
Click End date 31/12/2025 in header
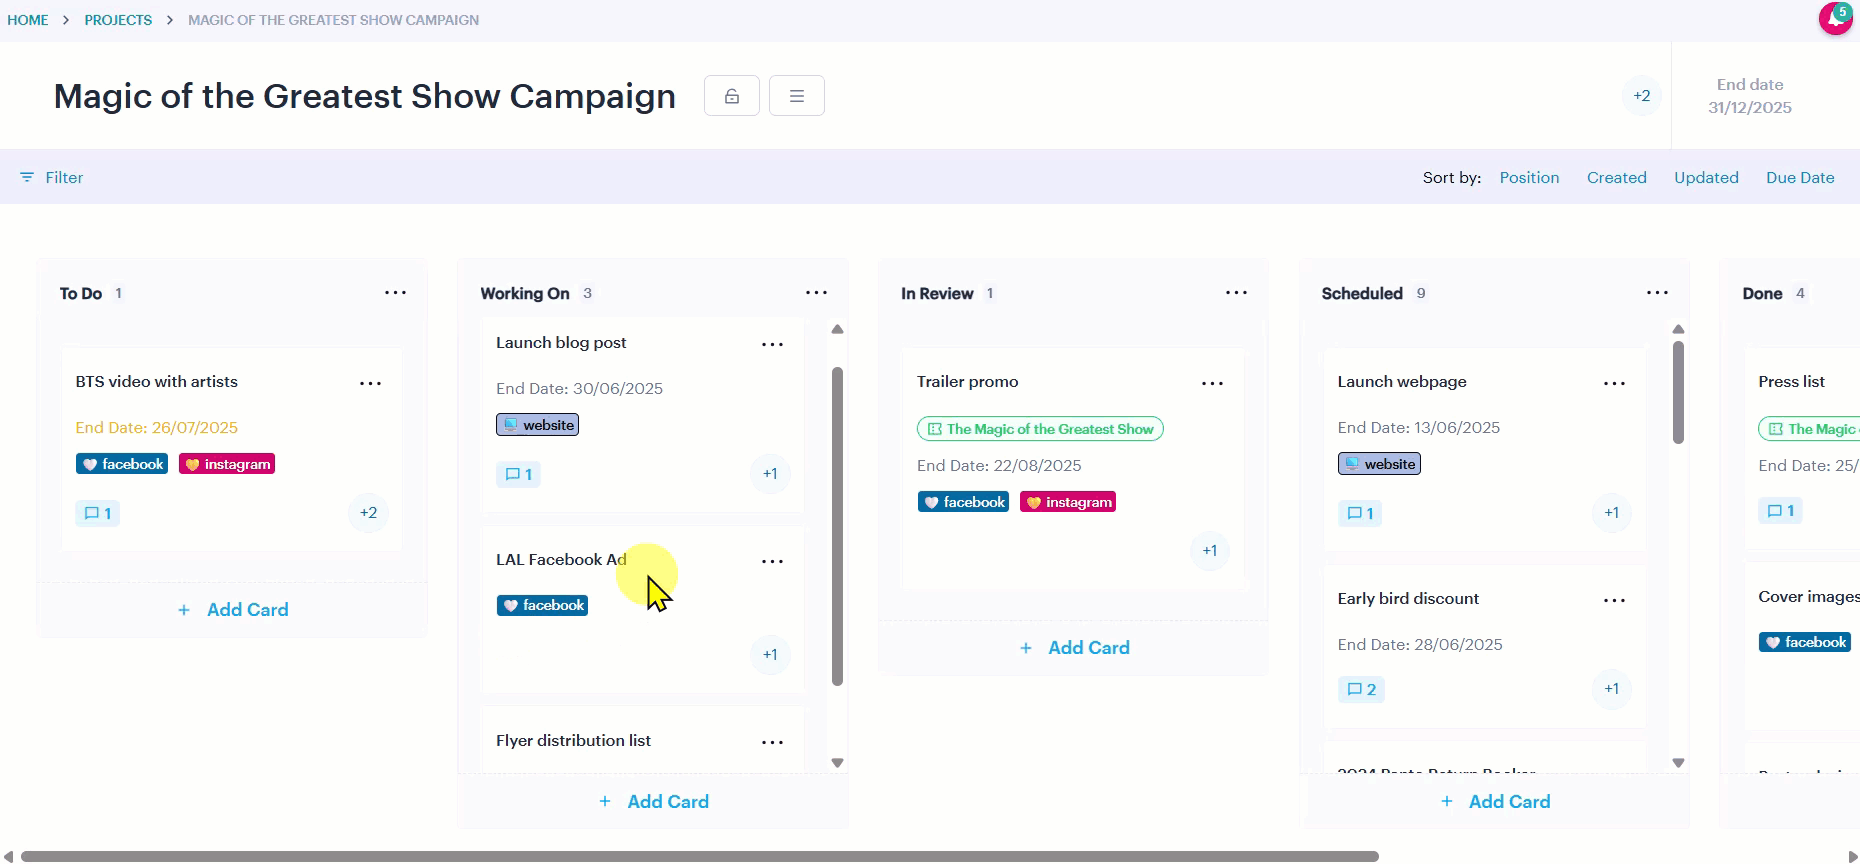[1750, 96]
